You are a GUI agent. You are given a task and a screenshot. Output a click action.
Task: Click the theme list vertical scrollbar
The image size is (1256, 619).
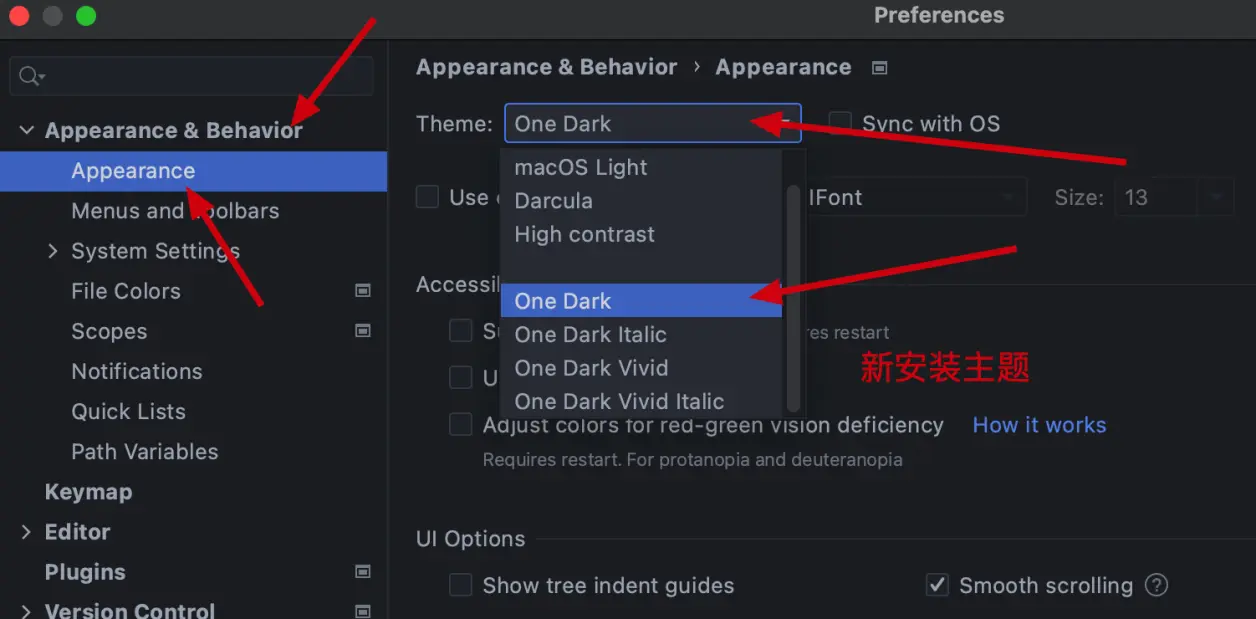(794, 298)
